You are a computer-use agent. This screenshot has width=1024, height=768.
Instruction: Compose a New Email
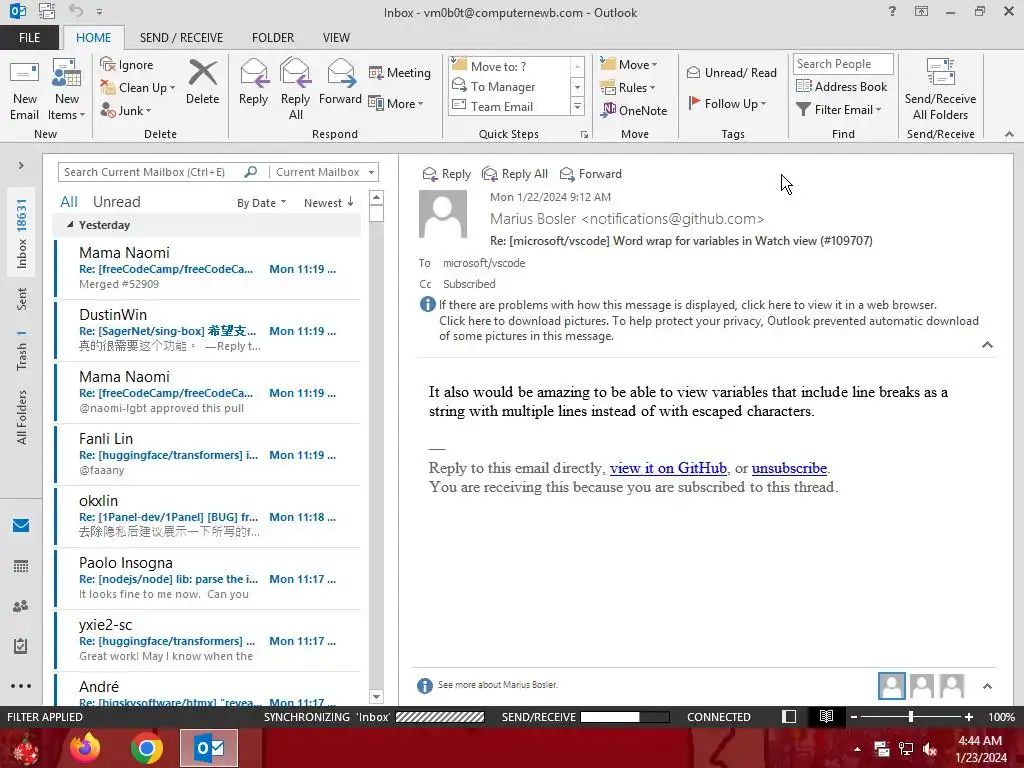[24, 90]
